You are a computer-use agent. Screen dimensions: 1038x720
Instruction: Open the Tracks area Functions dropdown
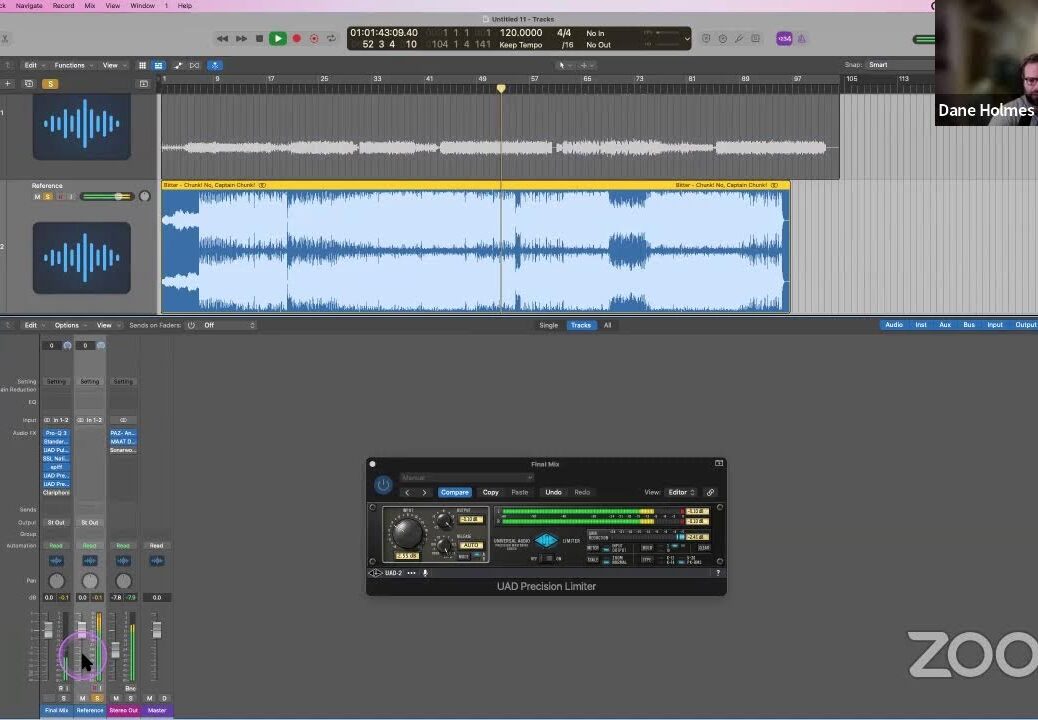(73, 66)
